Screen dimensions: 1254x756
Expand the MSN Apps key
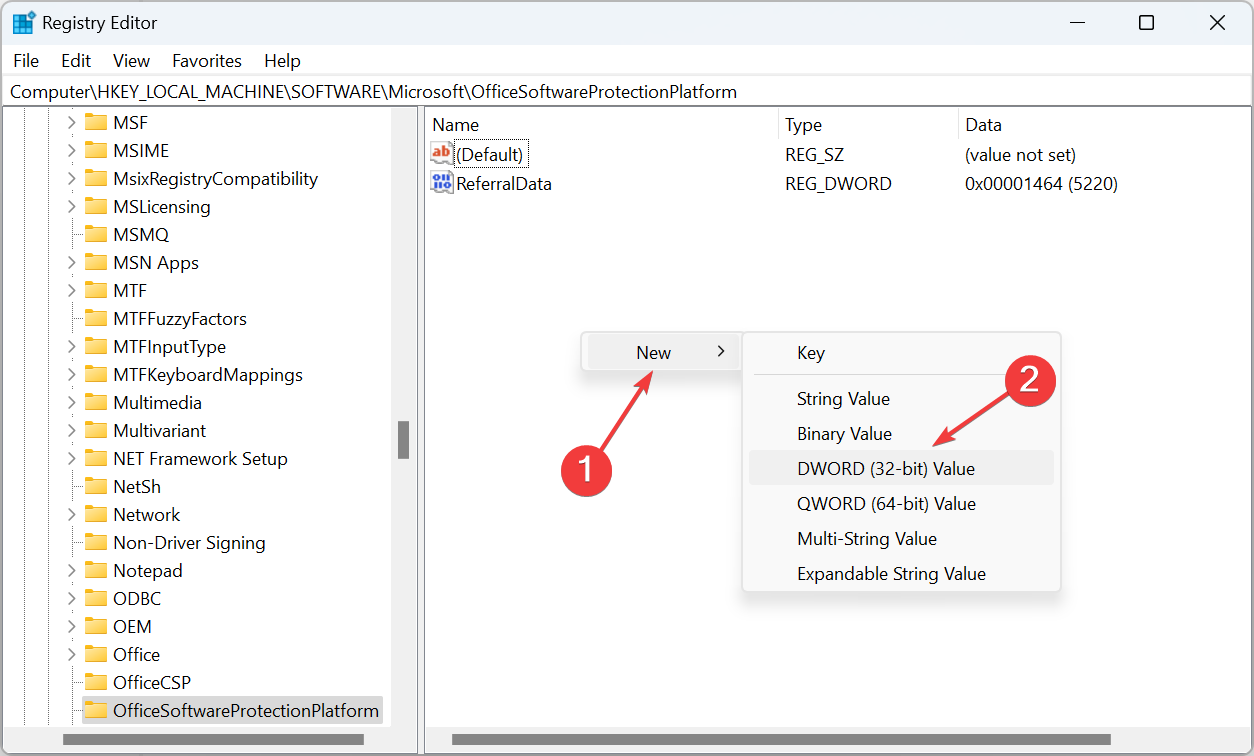[x=71, y=263]
